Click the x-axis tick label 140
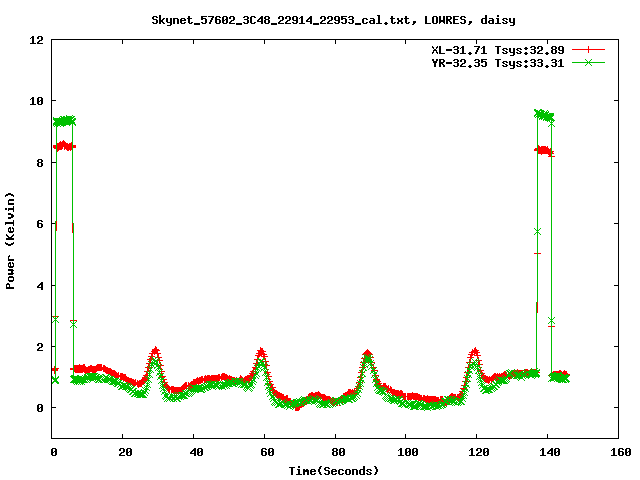 tap(550, 452)
